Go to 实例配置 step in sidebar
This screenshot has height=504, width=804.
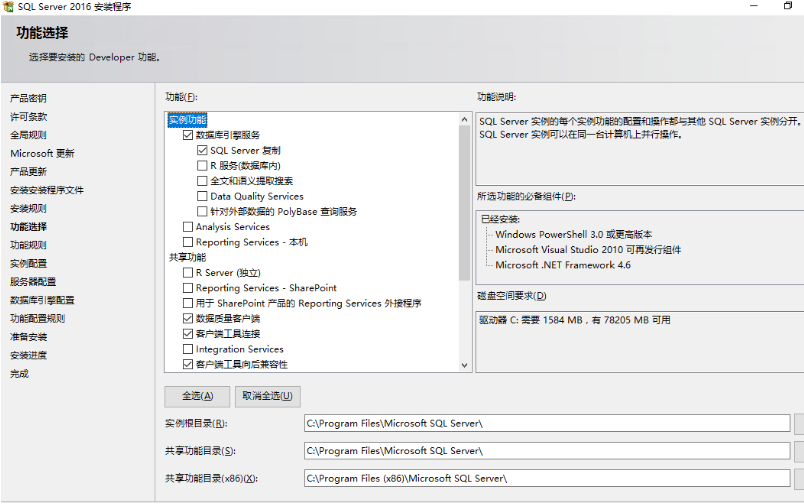click(28, 264)
